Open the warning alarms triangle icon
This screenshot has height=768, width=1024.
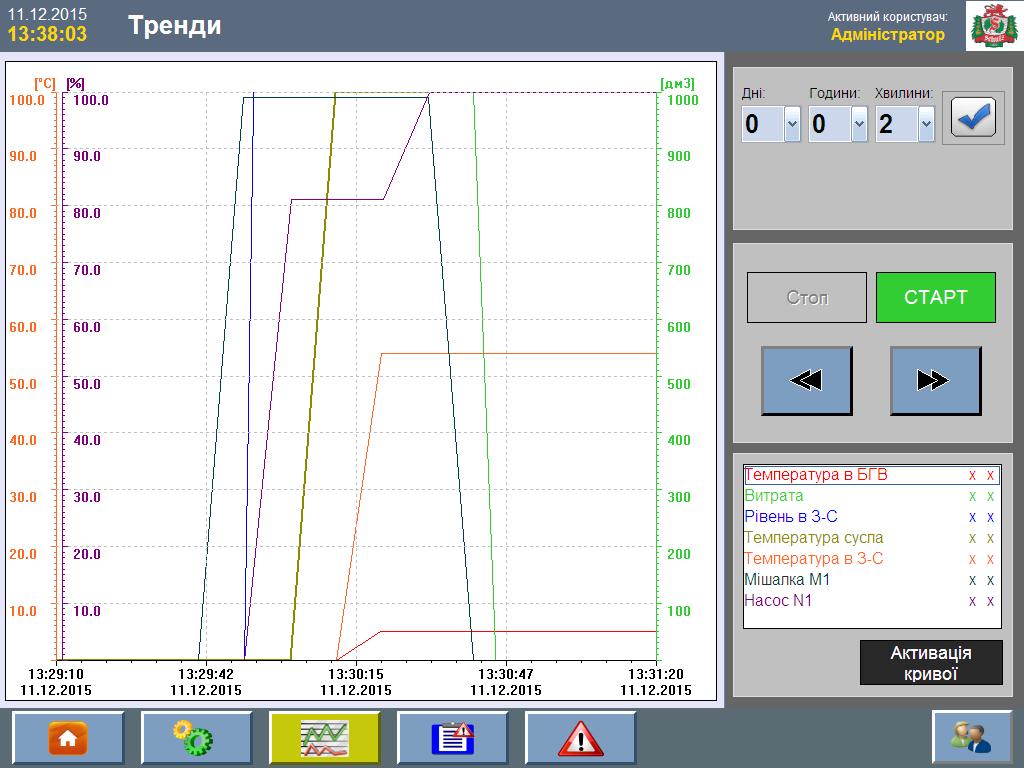[x=580, y=738]
